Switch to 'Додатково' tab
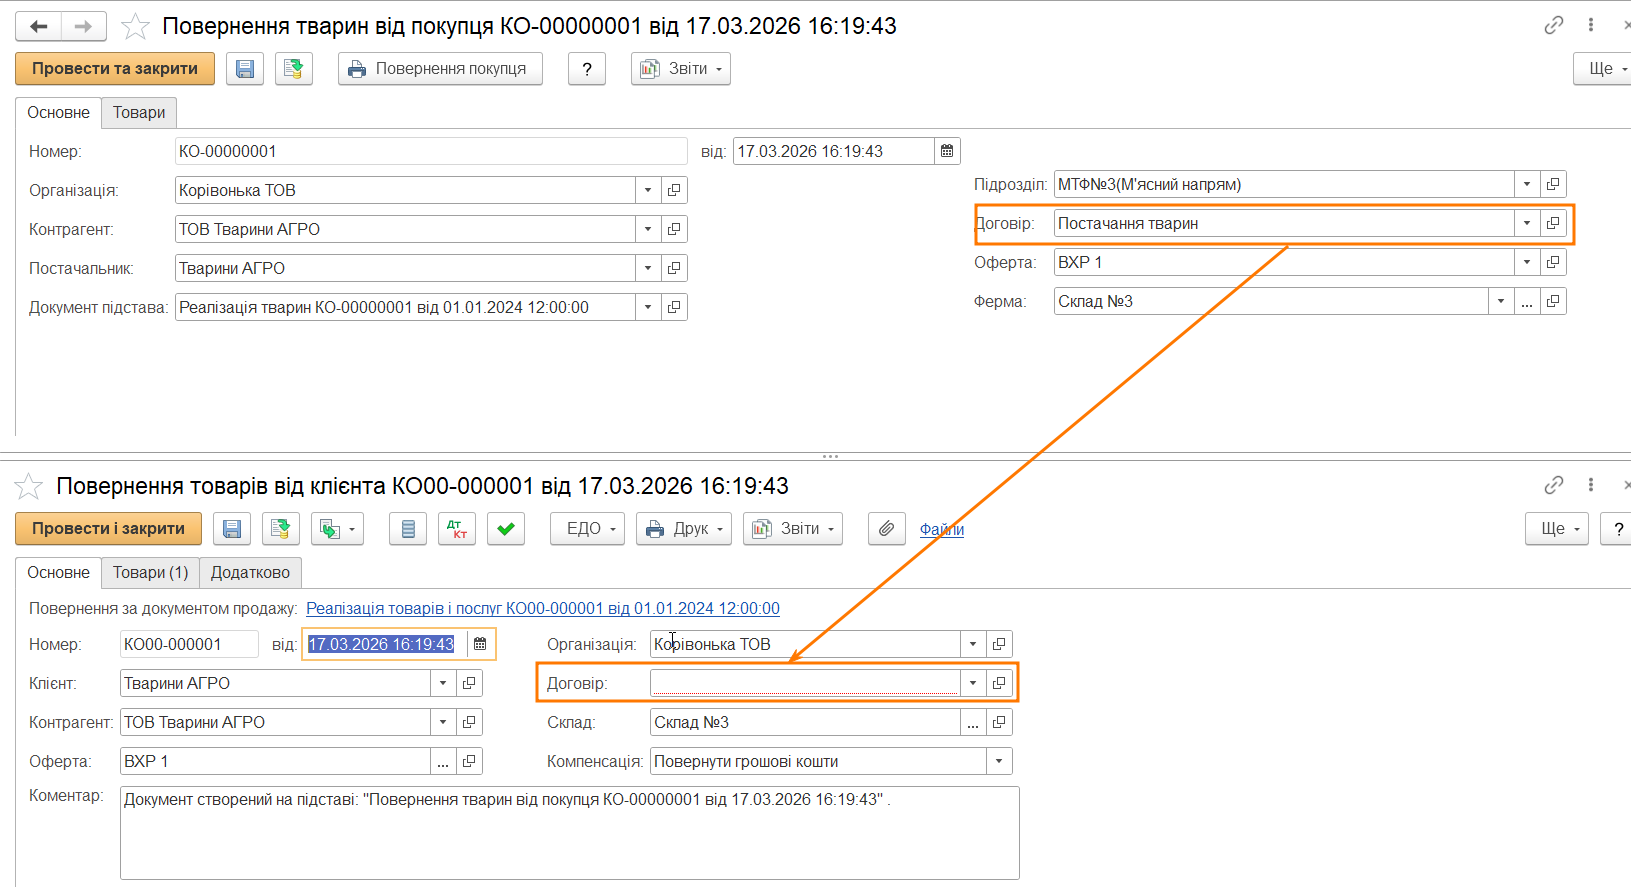 [250, 573]
